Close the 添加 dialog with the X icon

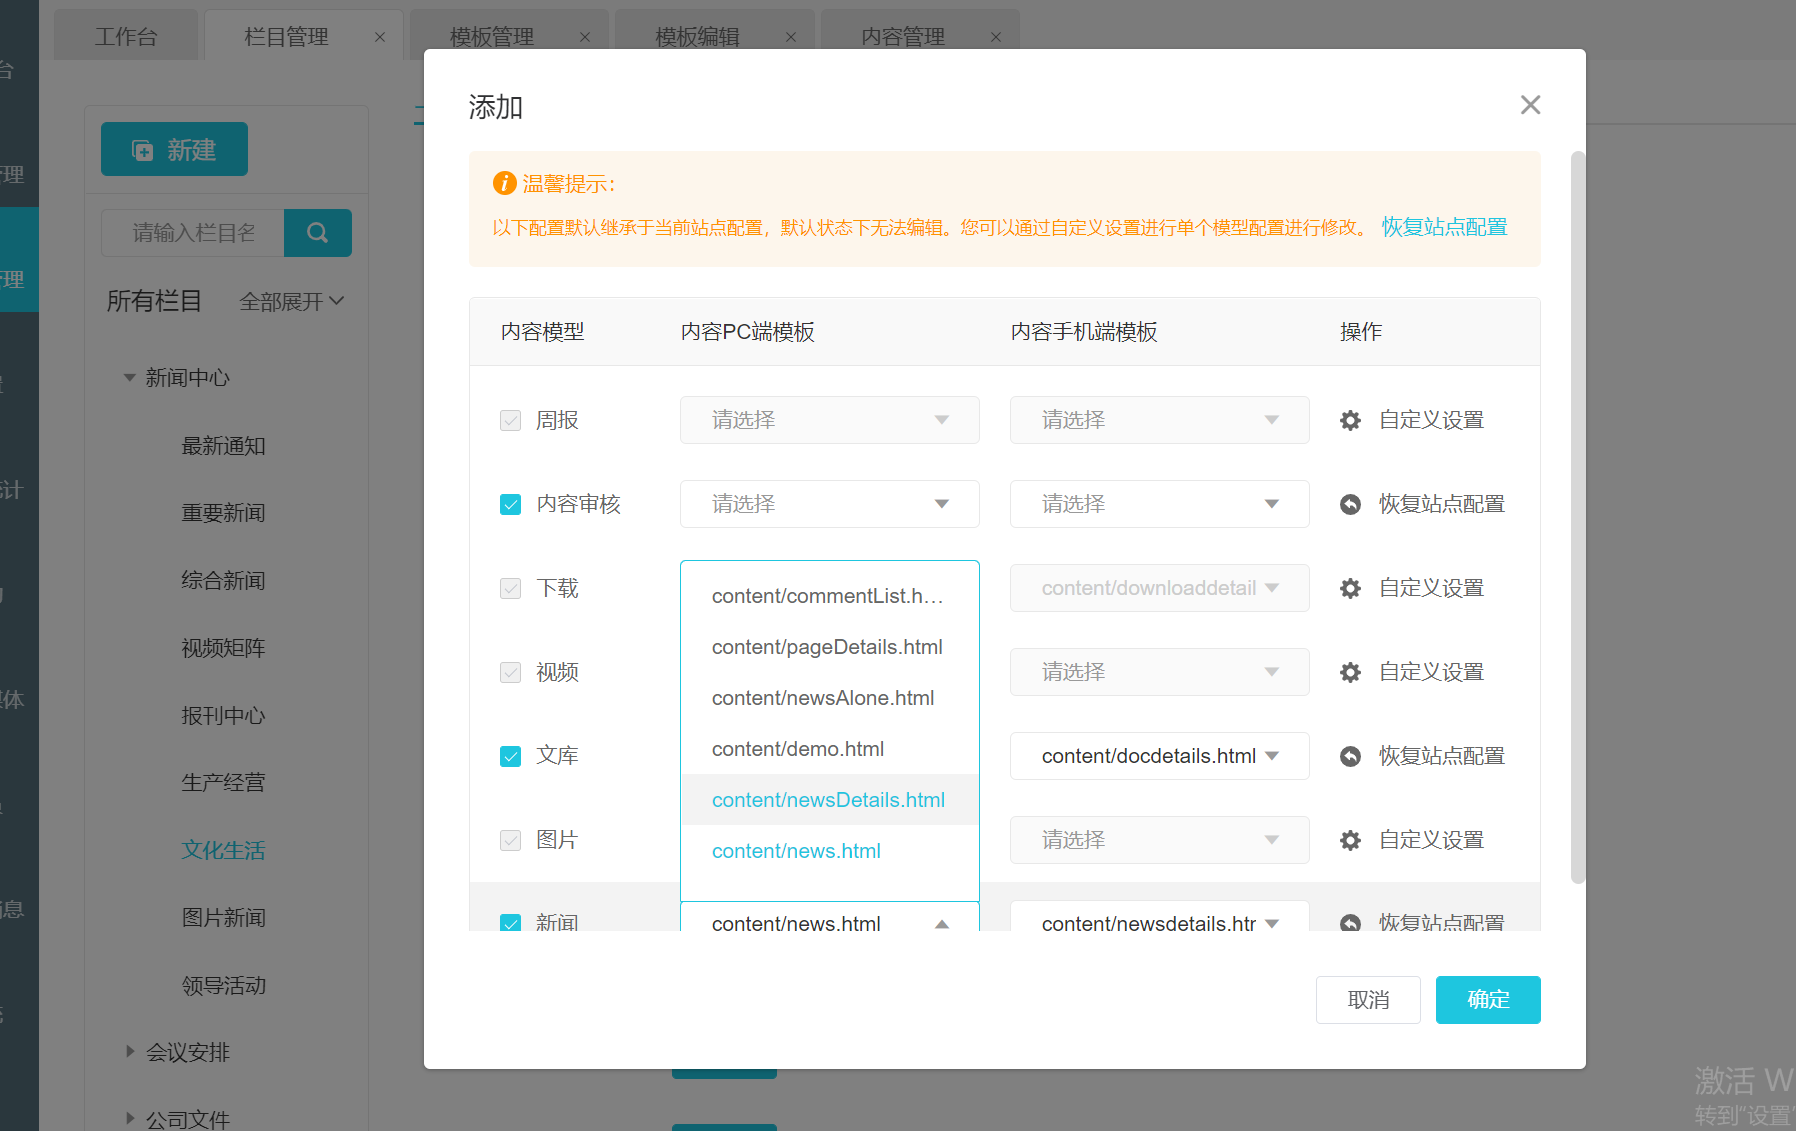[1529, 105]
